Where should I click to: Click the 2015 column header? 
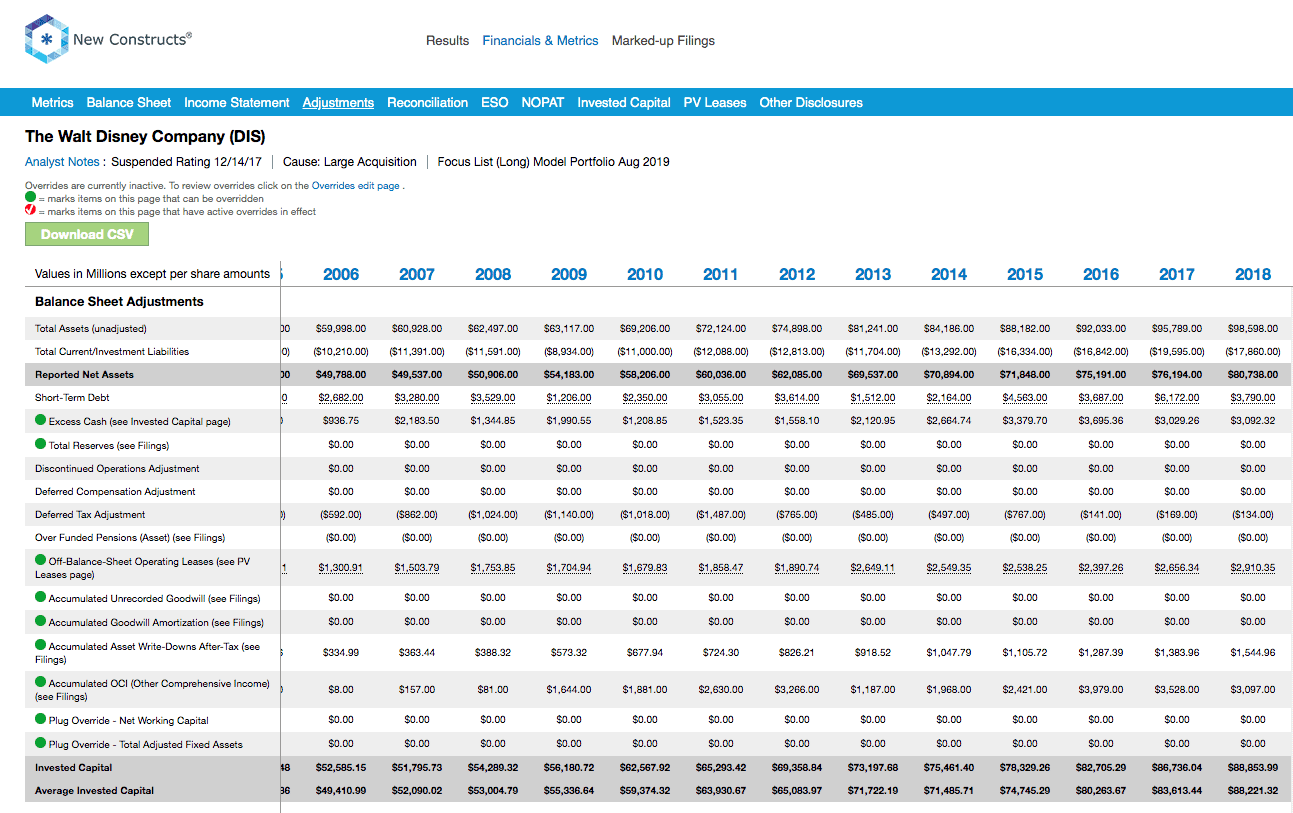tap(1025, 274)
